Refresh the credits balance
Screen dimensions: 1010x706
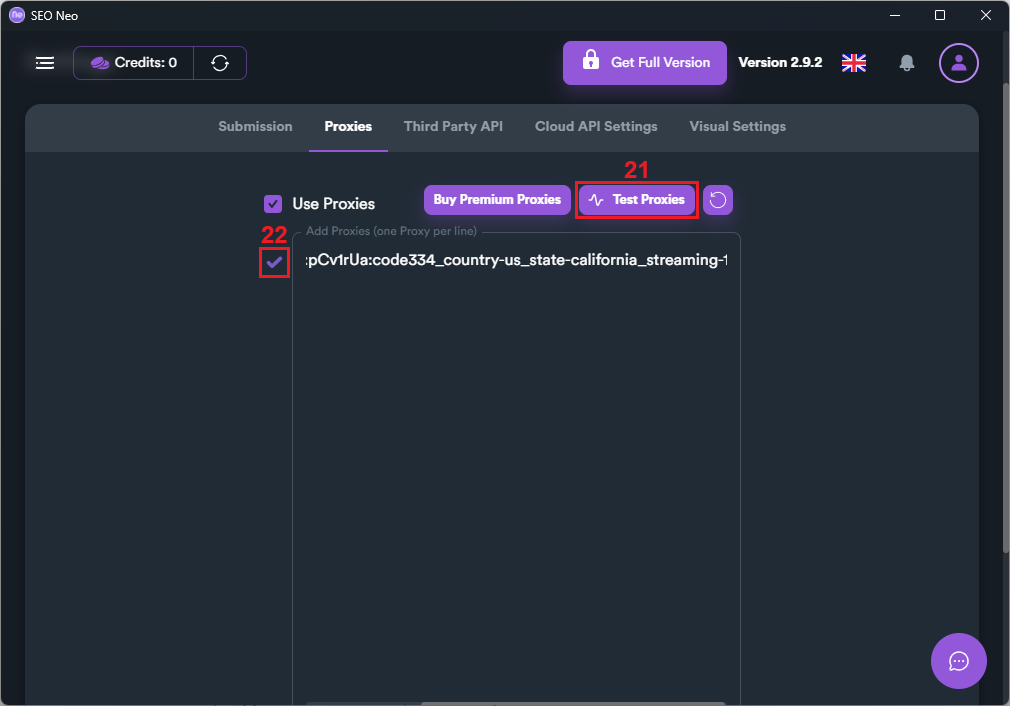point(220,63)
